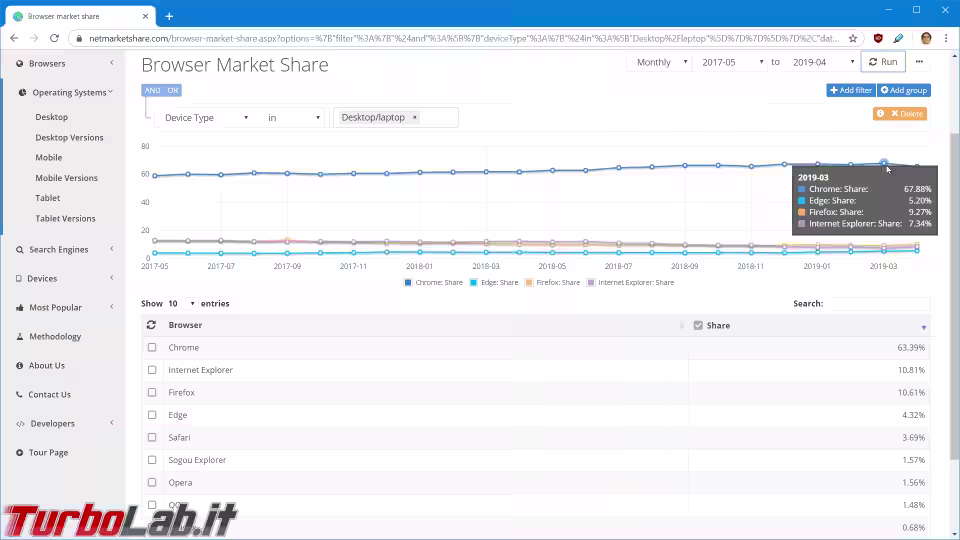Toggle Internet Explorer: Share legend swatch
Screen dimensions: 960x540
coord(591,283)
